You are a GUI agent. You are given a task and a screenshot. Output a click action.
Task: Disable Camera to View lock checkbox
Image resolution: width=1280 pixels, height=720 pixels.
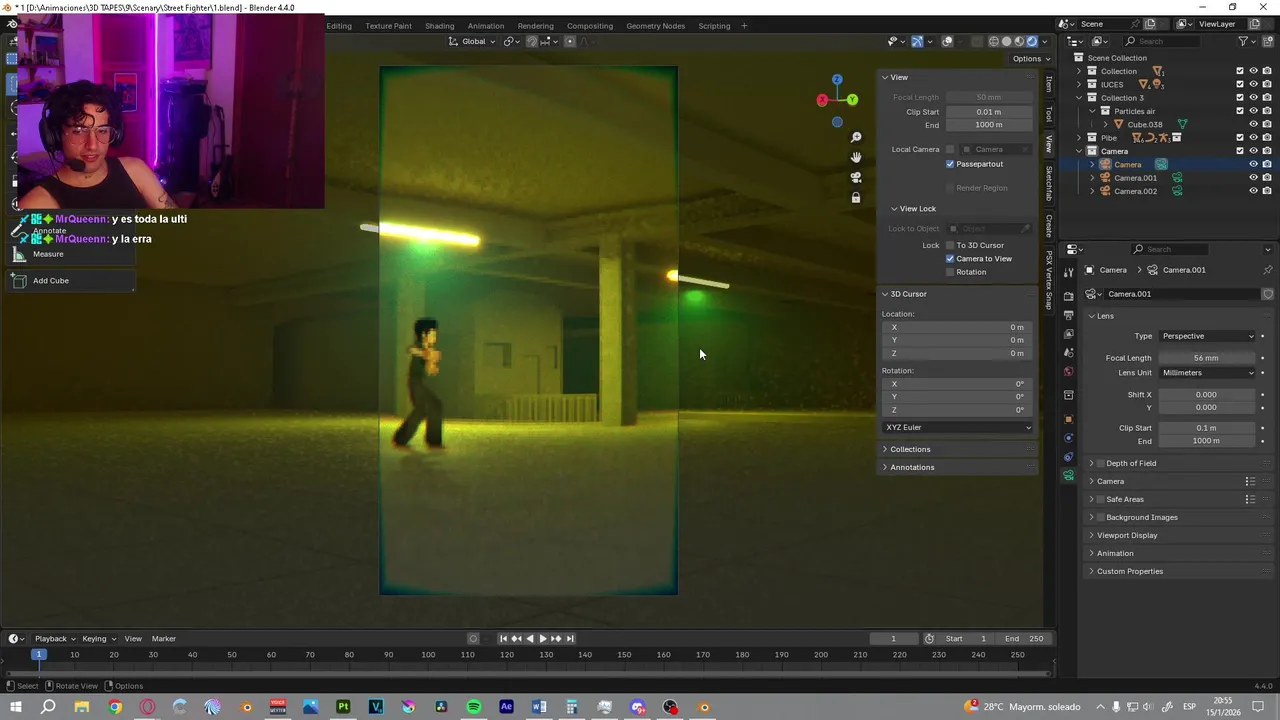pos(950,258)
